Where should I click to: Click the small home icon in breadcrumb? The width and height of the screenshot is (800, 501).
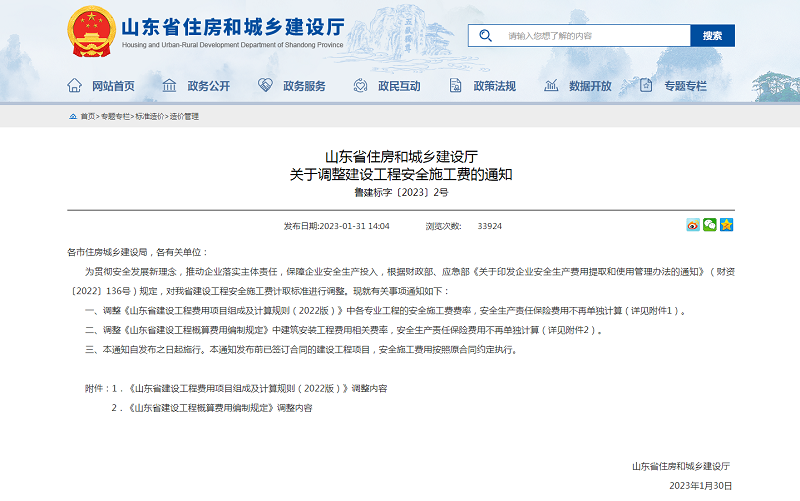[73, 116]
